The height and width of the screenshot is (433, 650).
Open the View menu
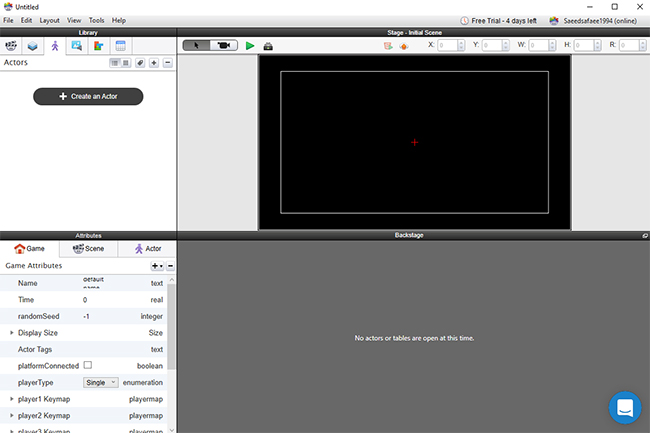[74, 20]
